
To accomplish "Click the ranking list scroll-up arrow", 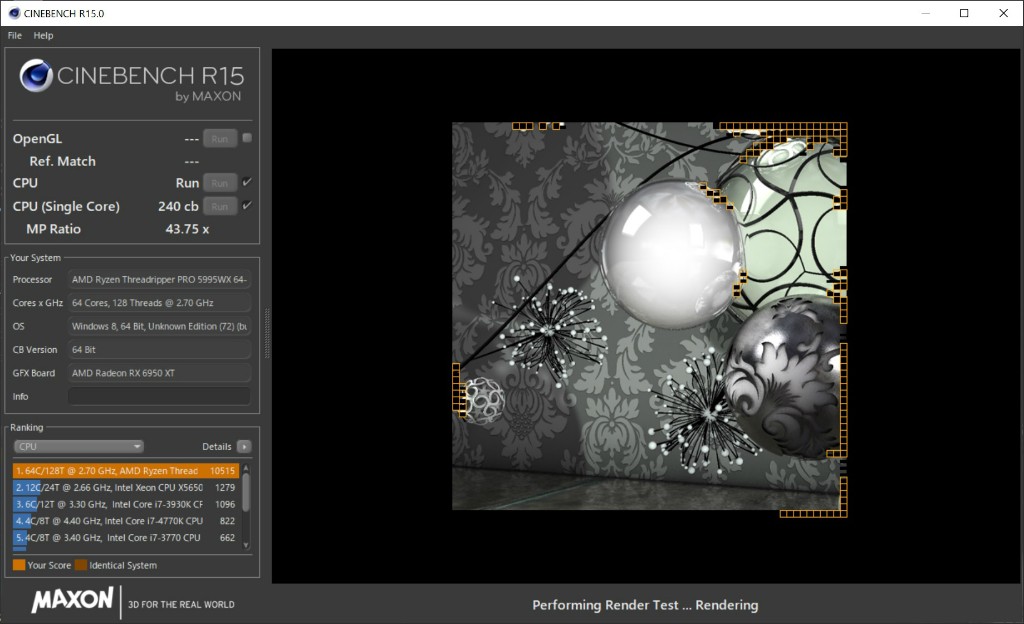I will tap(246, 467).
